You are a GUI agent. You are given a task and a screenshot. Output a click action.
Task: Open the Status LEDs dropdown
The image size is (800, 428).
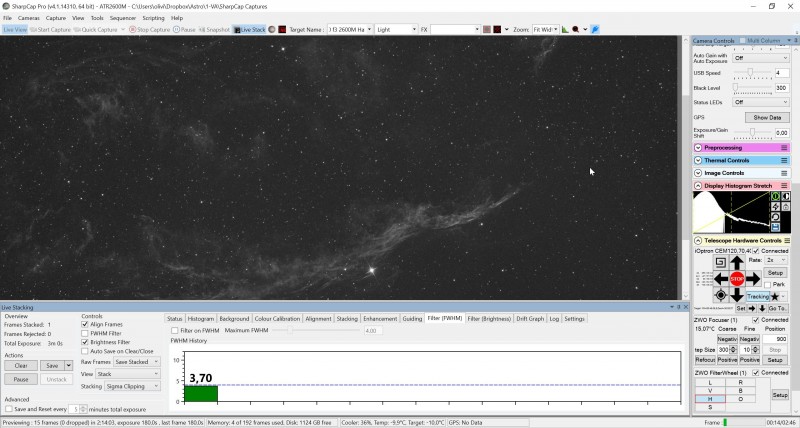point(761,102)
